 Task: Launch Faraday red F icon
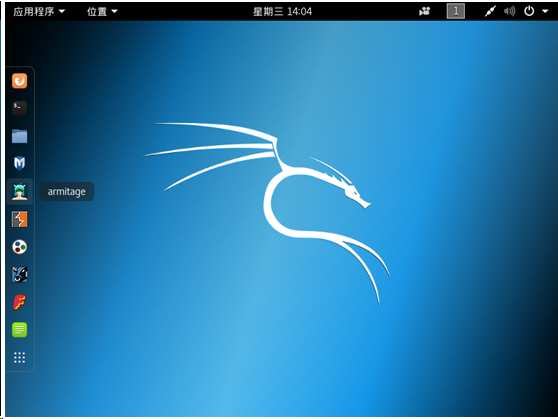tap(20, 302)
